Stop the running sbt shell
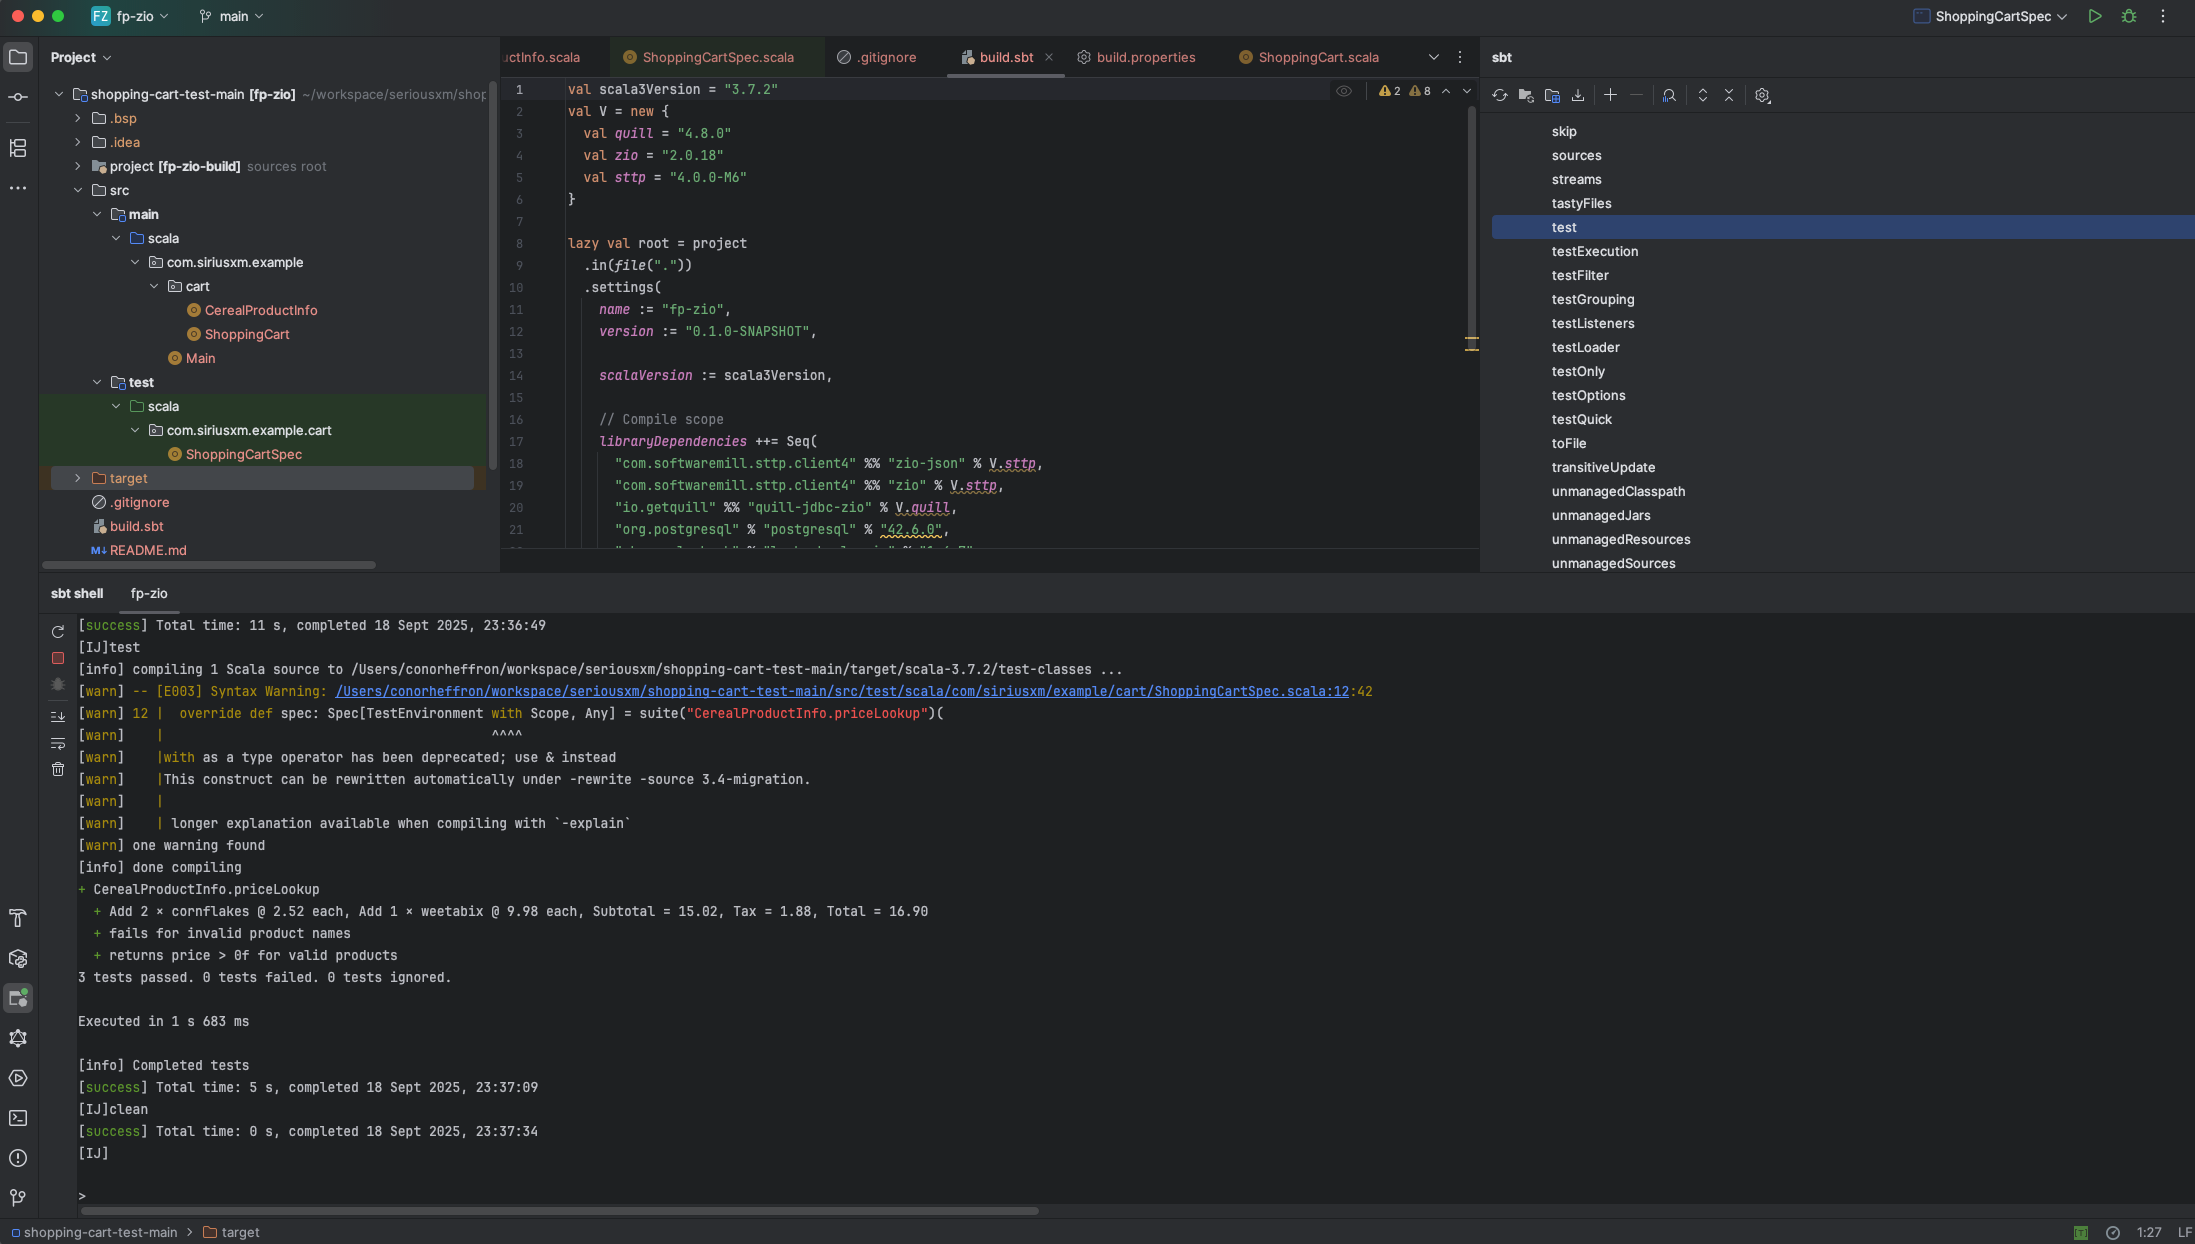The height and width of the screenshot is (1244, 2195). [x=57, y=658]
